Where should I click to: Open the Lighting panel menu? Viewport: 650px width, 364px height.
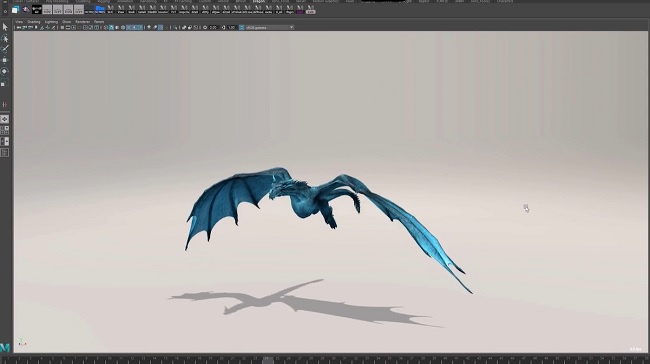(51, 22)
